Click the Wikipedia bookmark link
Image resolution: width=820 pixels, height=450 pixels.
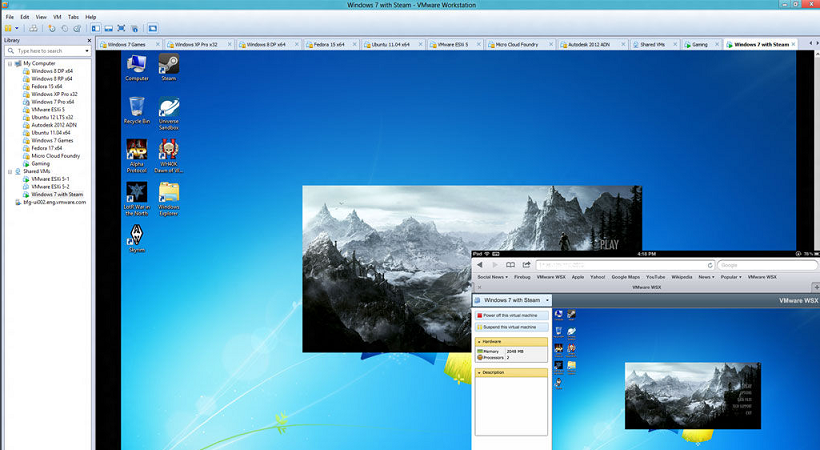click(681, 277)
